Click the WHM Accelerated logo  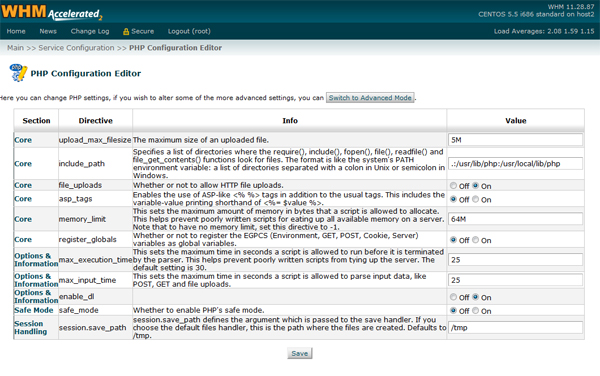point(52,12)
